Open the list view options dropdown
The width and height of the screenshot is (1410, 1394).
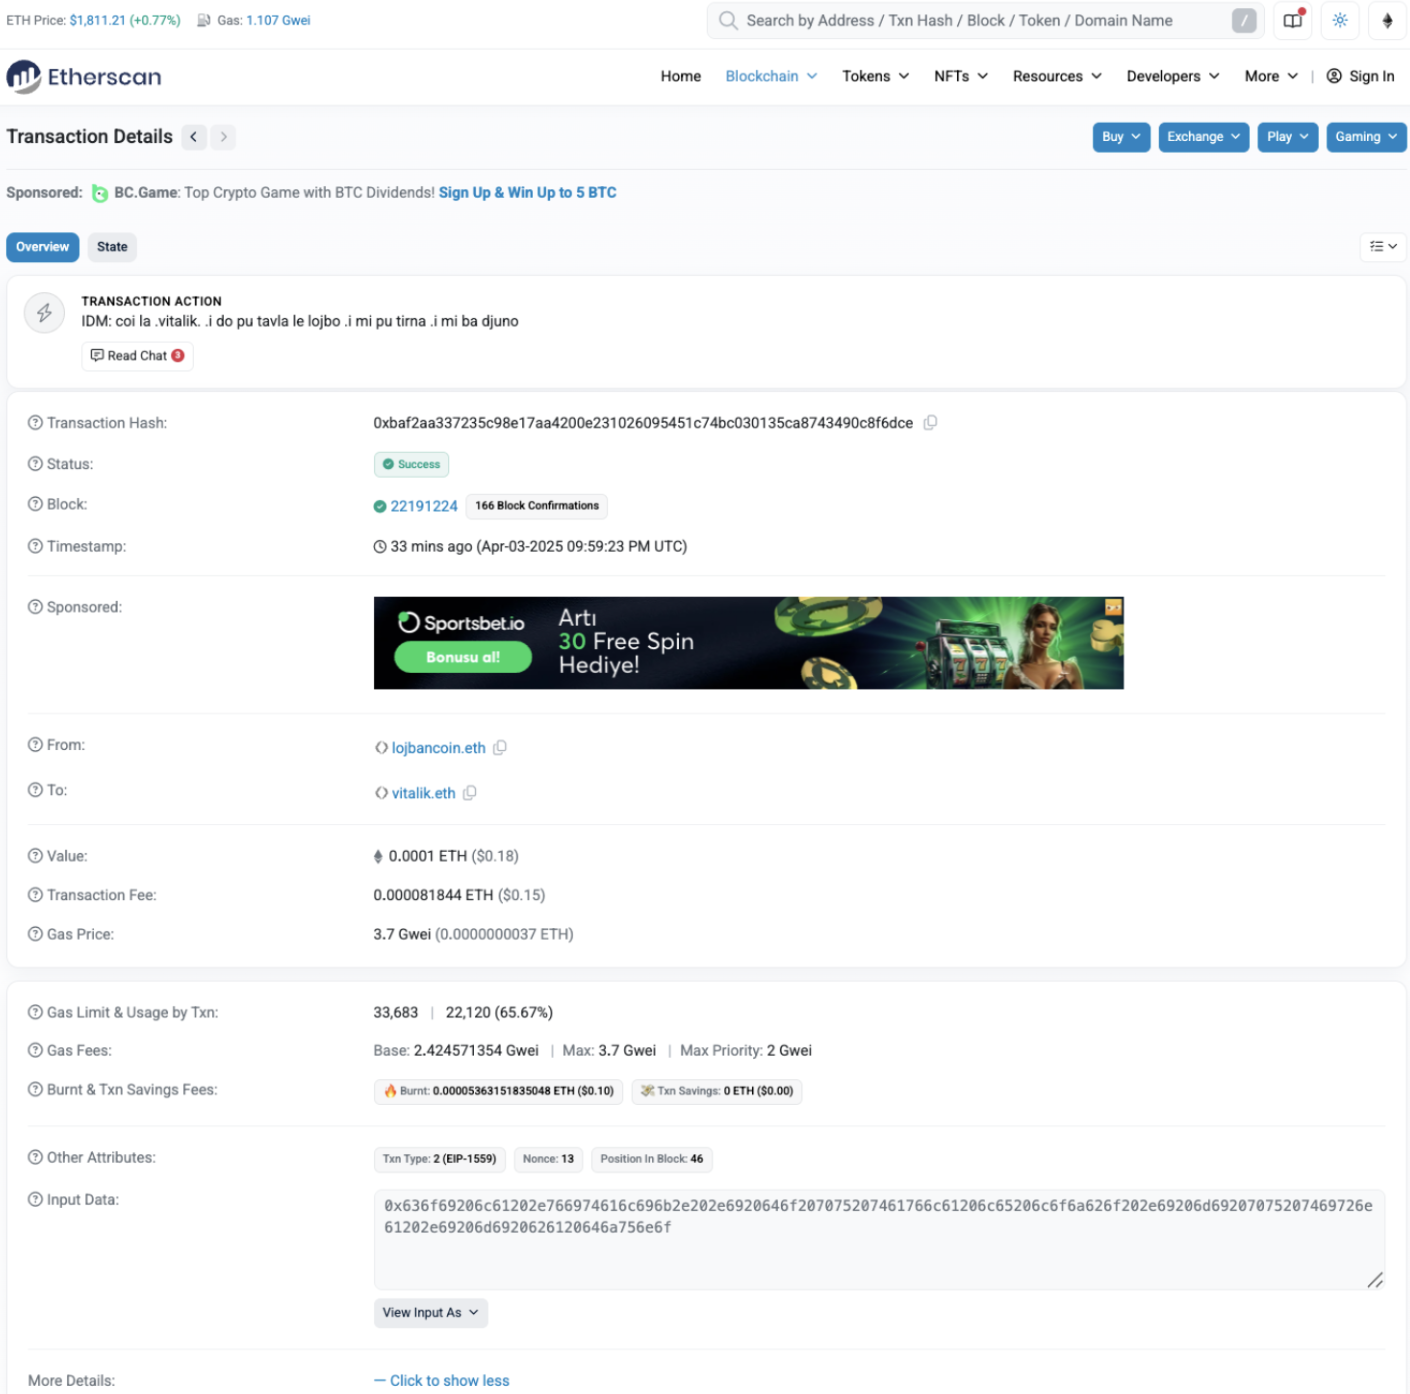tap(1383, 247)
